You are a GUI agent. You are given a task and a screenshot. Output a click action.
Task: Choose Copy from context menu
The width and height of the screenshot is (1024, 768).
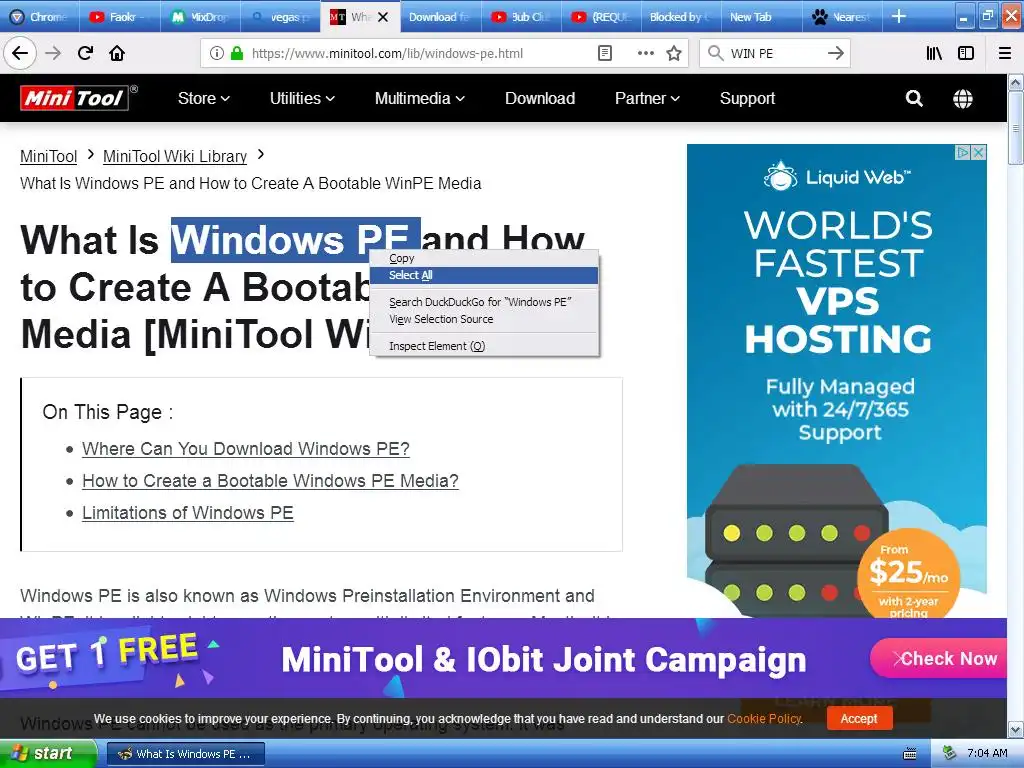coord(484,258)
